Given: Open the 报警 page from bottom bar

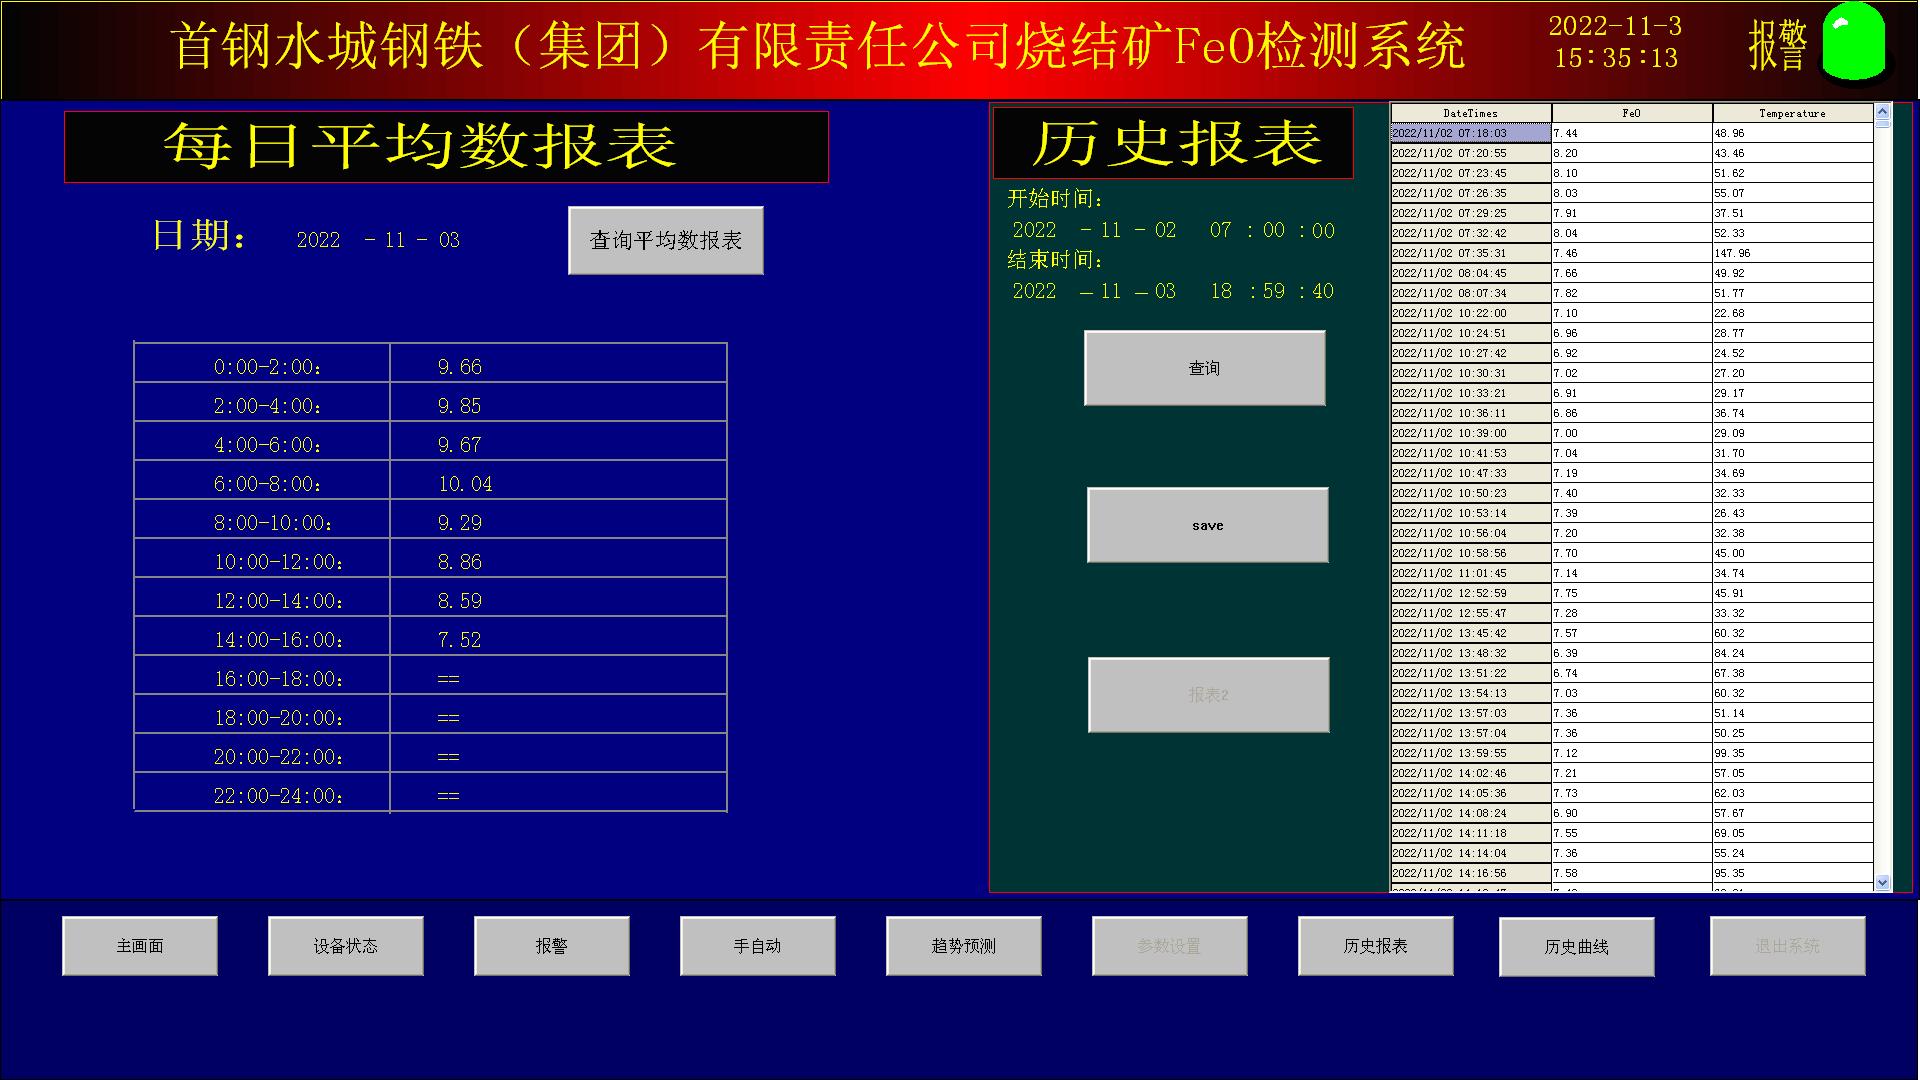Looking at the screenshot, I should click(552, 946).
